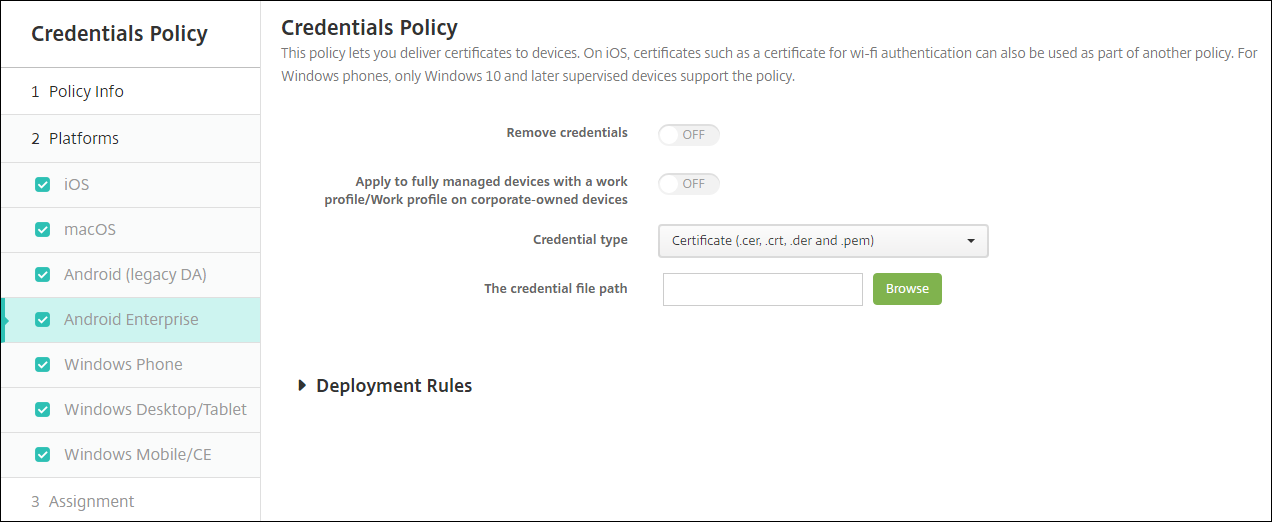Open the Credential type dropdown
Viewport: 1272px width, 522px height.
point(822,241)
